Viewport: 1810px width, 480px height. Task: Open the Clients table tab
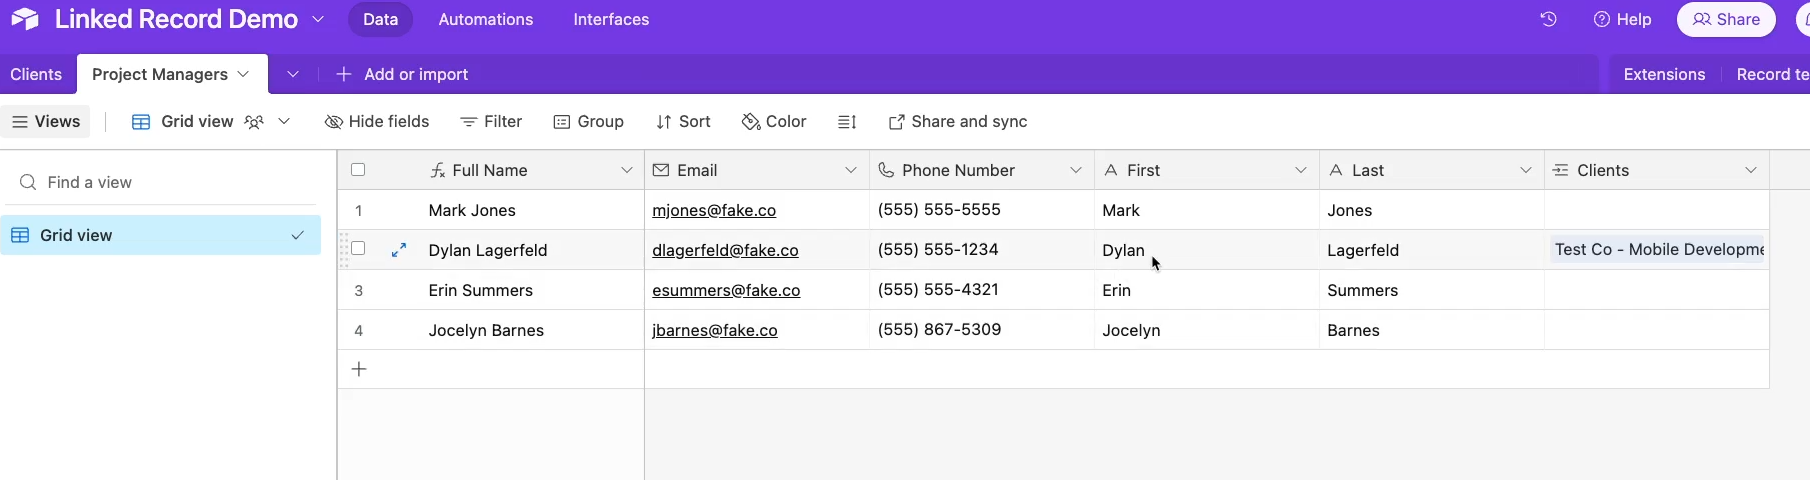coord(36,74)
